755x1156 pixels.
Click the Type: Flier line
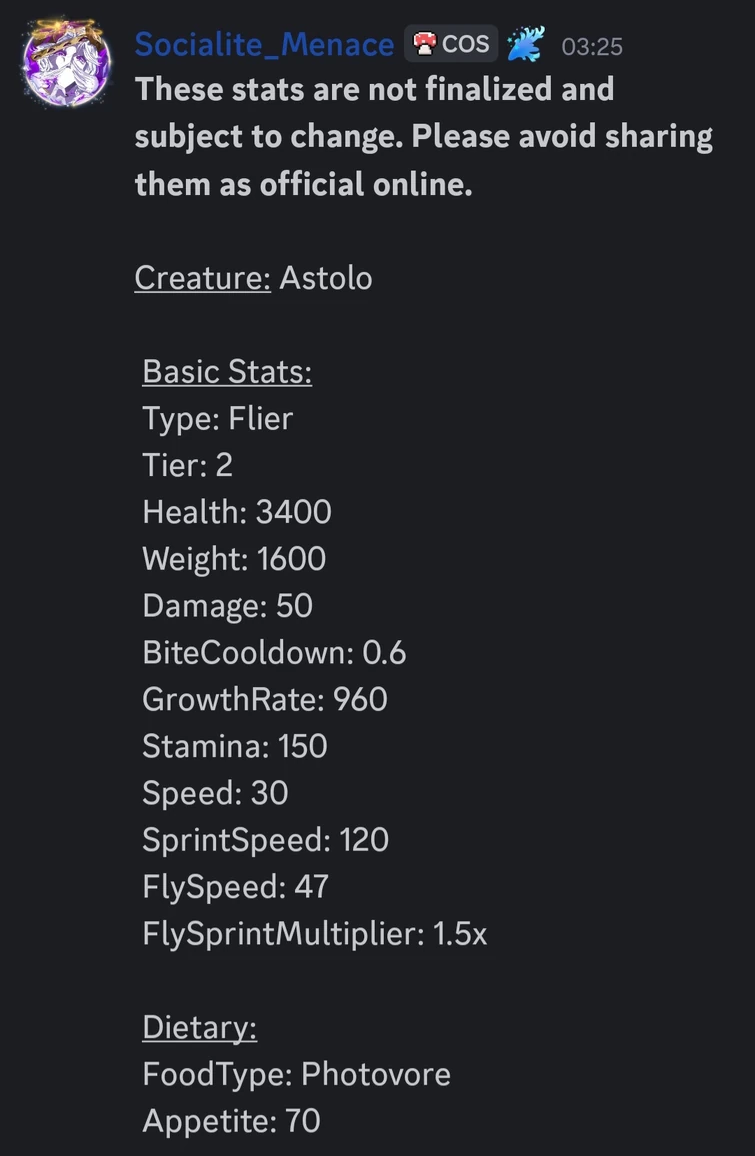click(x=217, y=418)
